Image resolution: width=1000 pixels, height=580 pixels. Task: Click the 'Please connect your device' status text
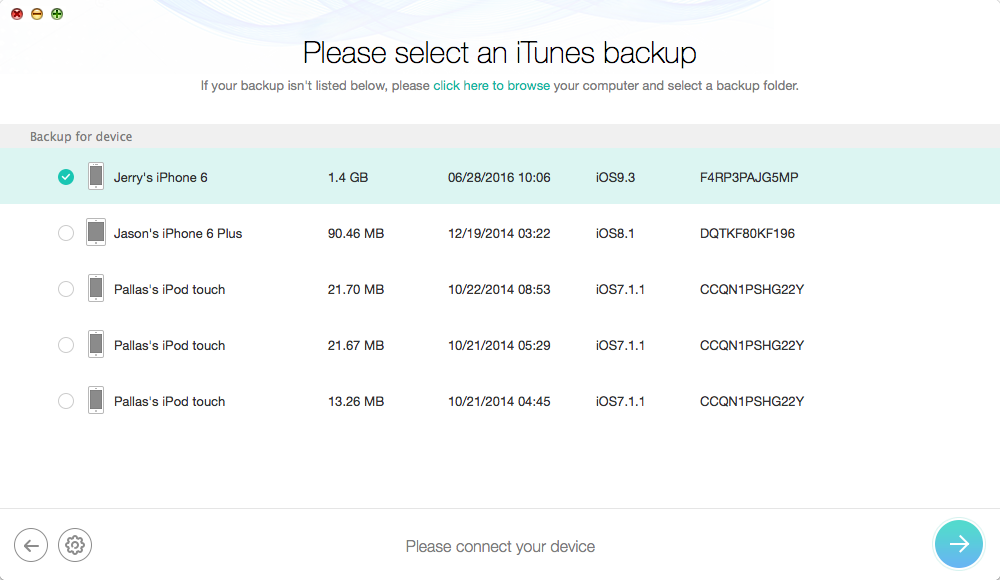click(500, 547)
